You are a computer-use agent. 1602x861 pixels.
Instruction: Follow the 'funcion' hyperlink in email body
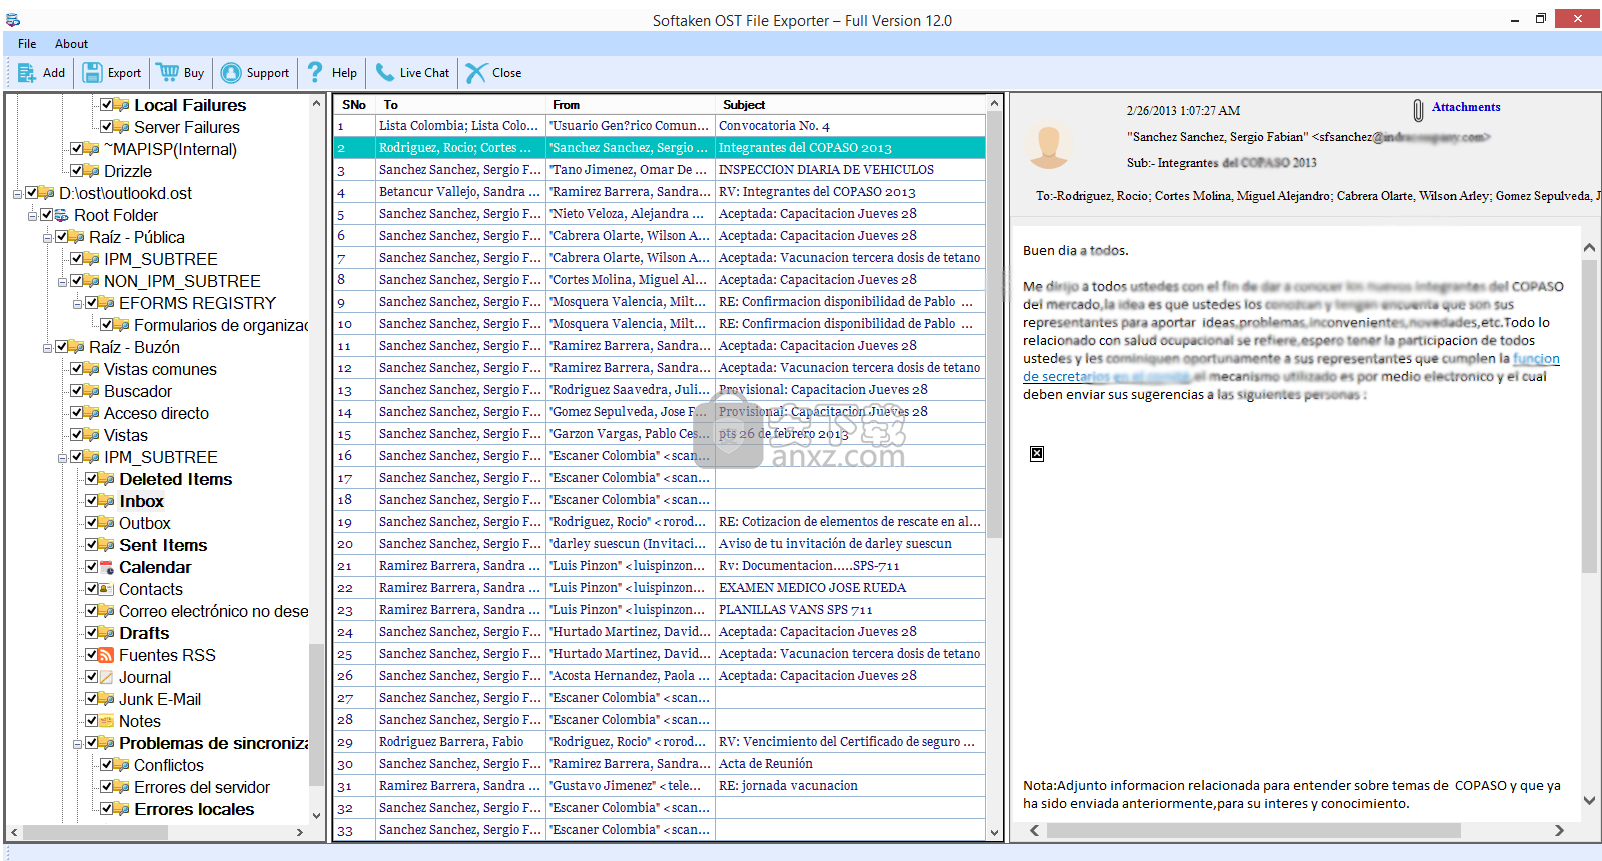click(x=1536, y=359)
